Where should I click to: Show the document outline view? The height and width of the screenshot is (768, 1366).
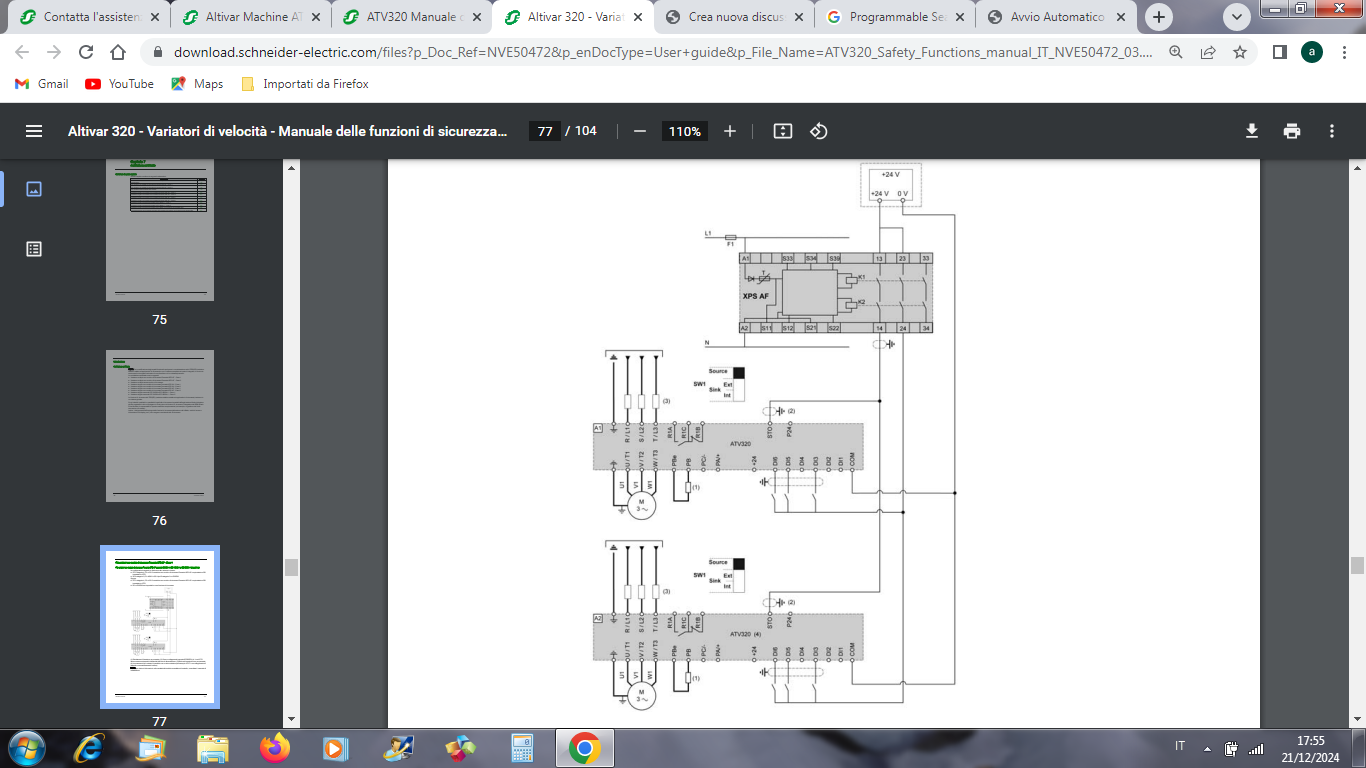pos(34,249)
